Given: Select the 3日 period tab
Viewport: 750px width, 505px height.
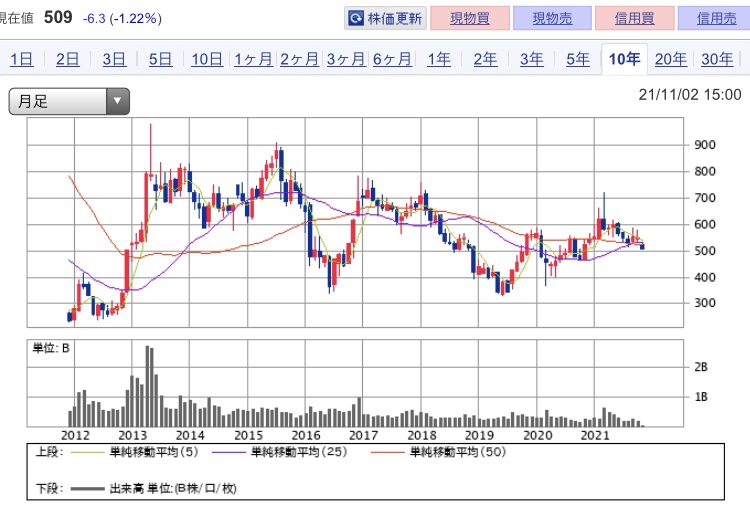Looking at the screenshot, I should (114, 59).
